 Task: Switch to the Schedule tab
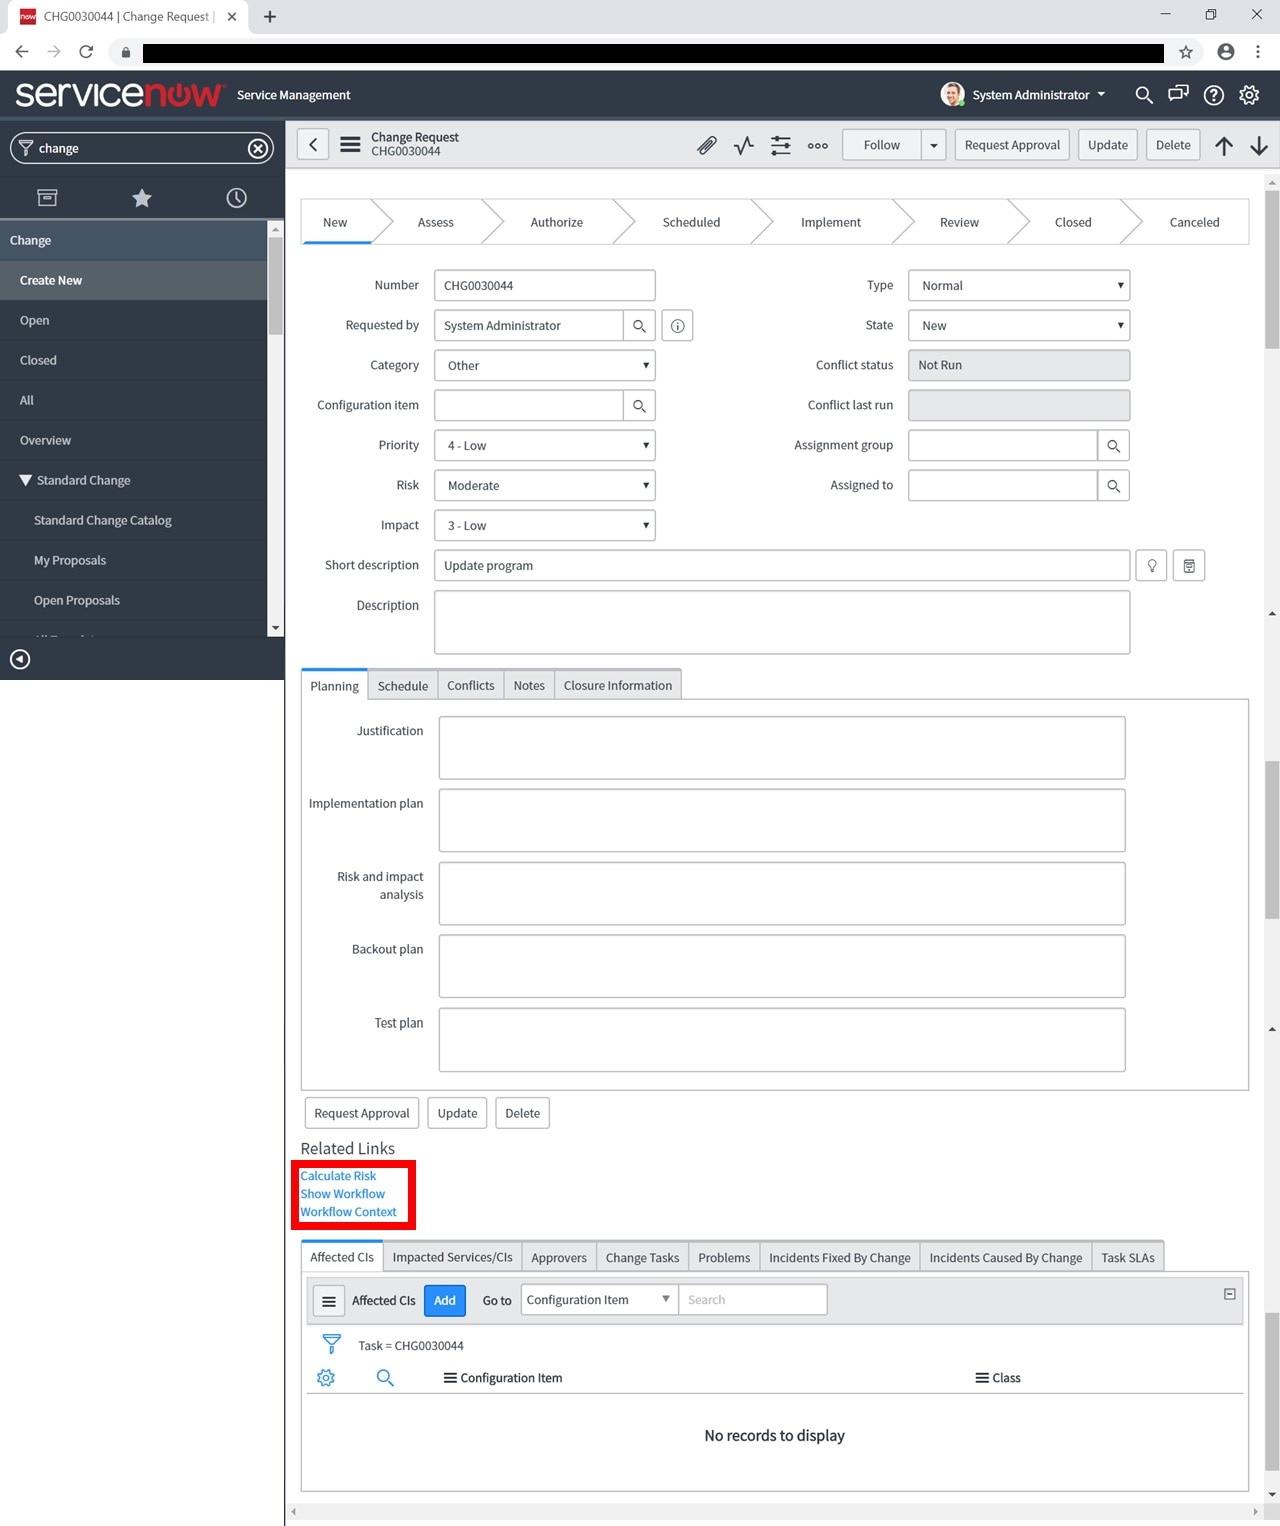[x=402, y=686]
